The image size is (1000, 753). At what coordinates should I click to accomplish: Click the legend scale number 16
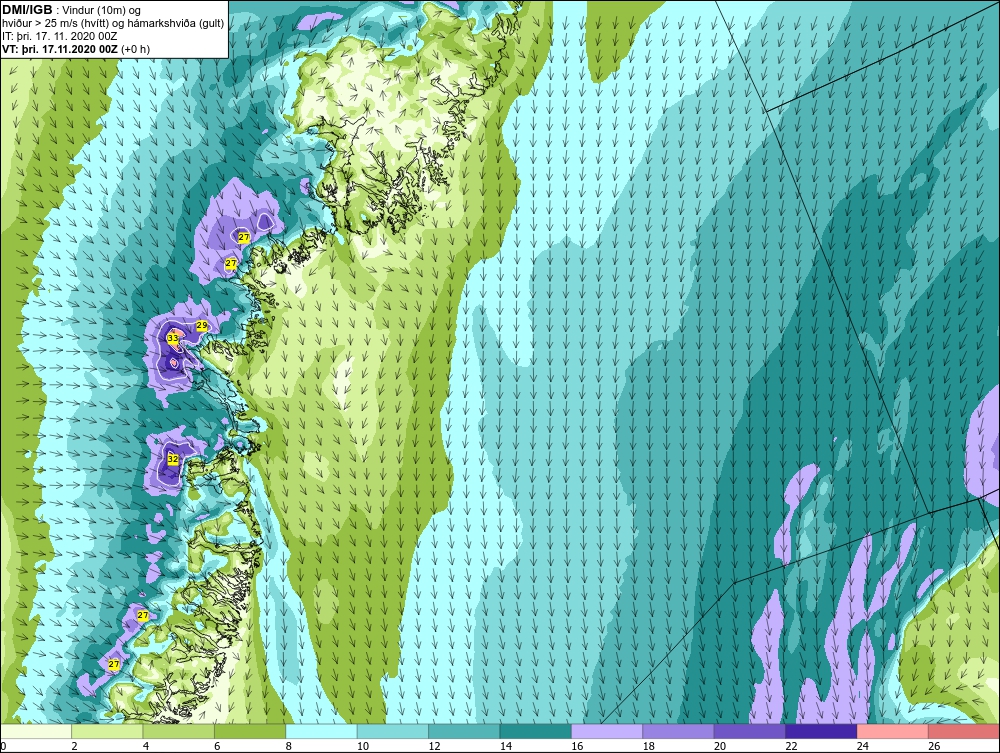(x=577, y=747)
